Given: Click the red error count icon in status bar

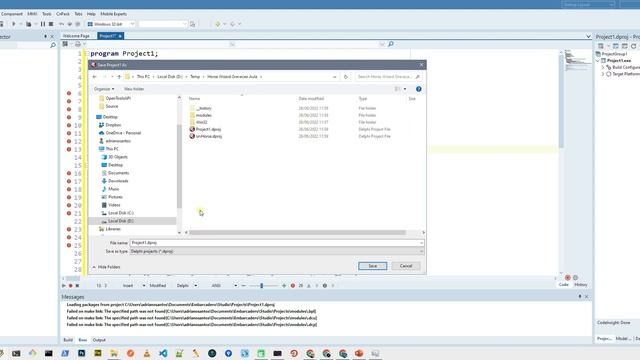Looking at the screenshot, I should (x=293, y=286).
